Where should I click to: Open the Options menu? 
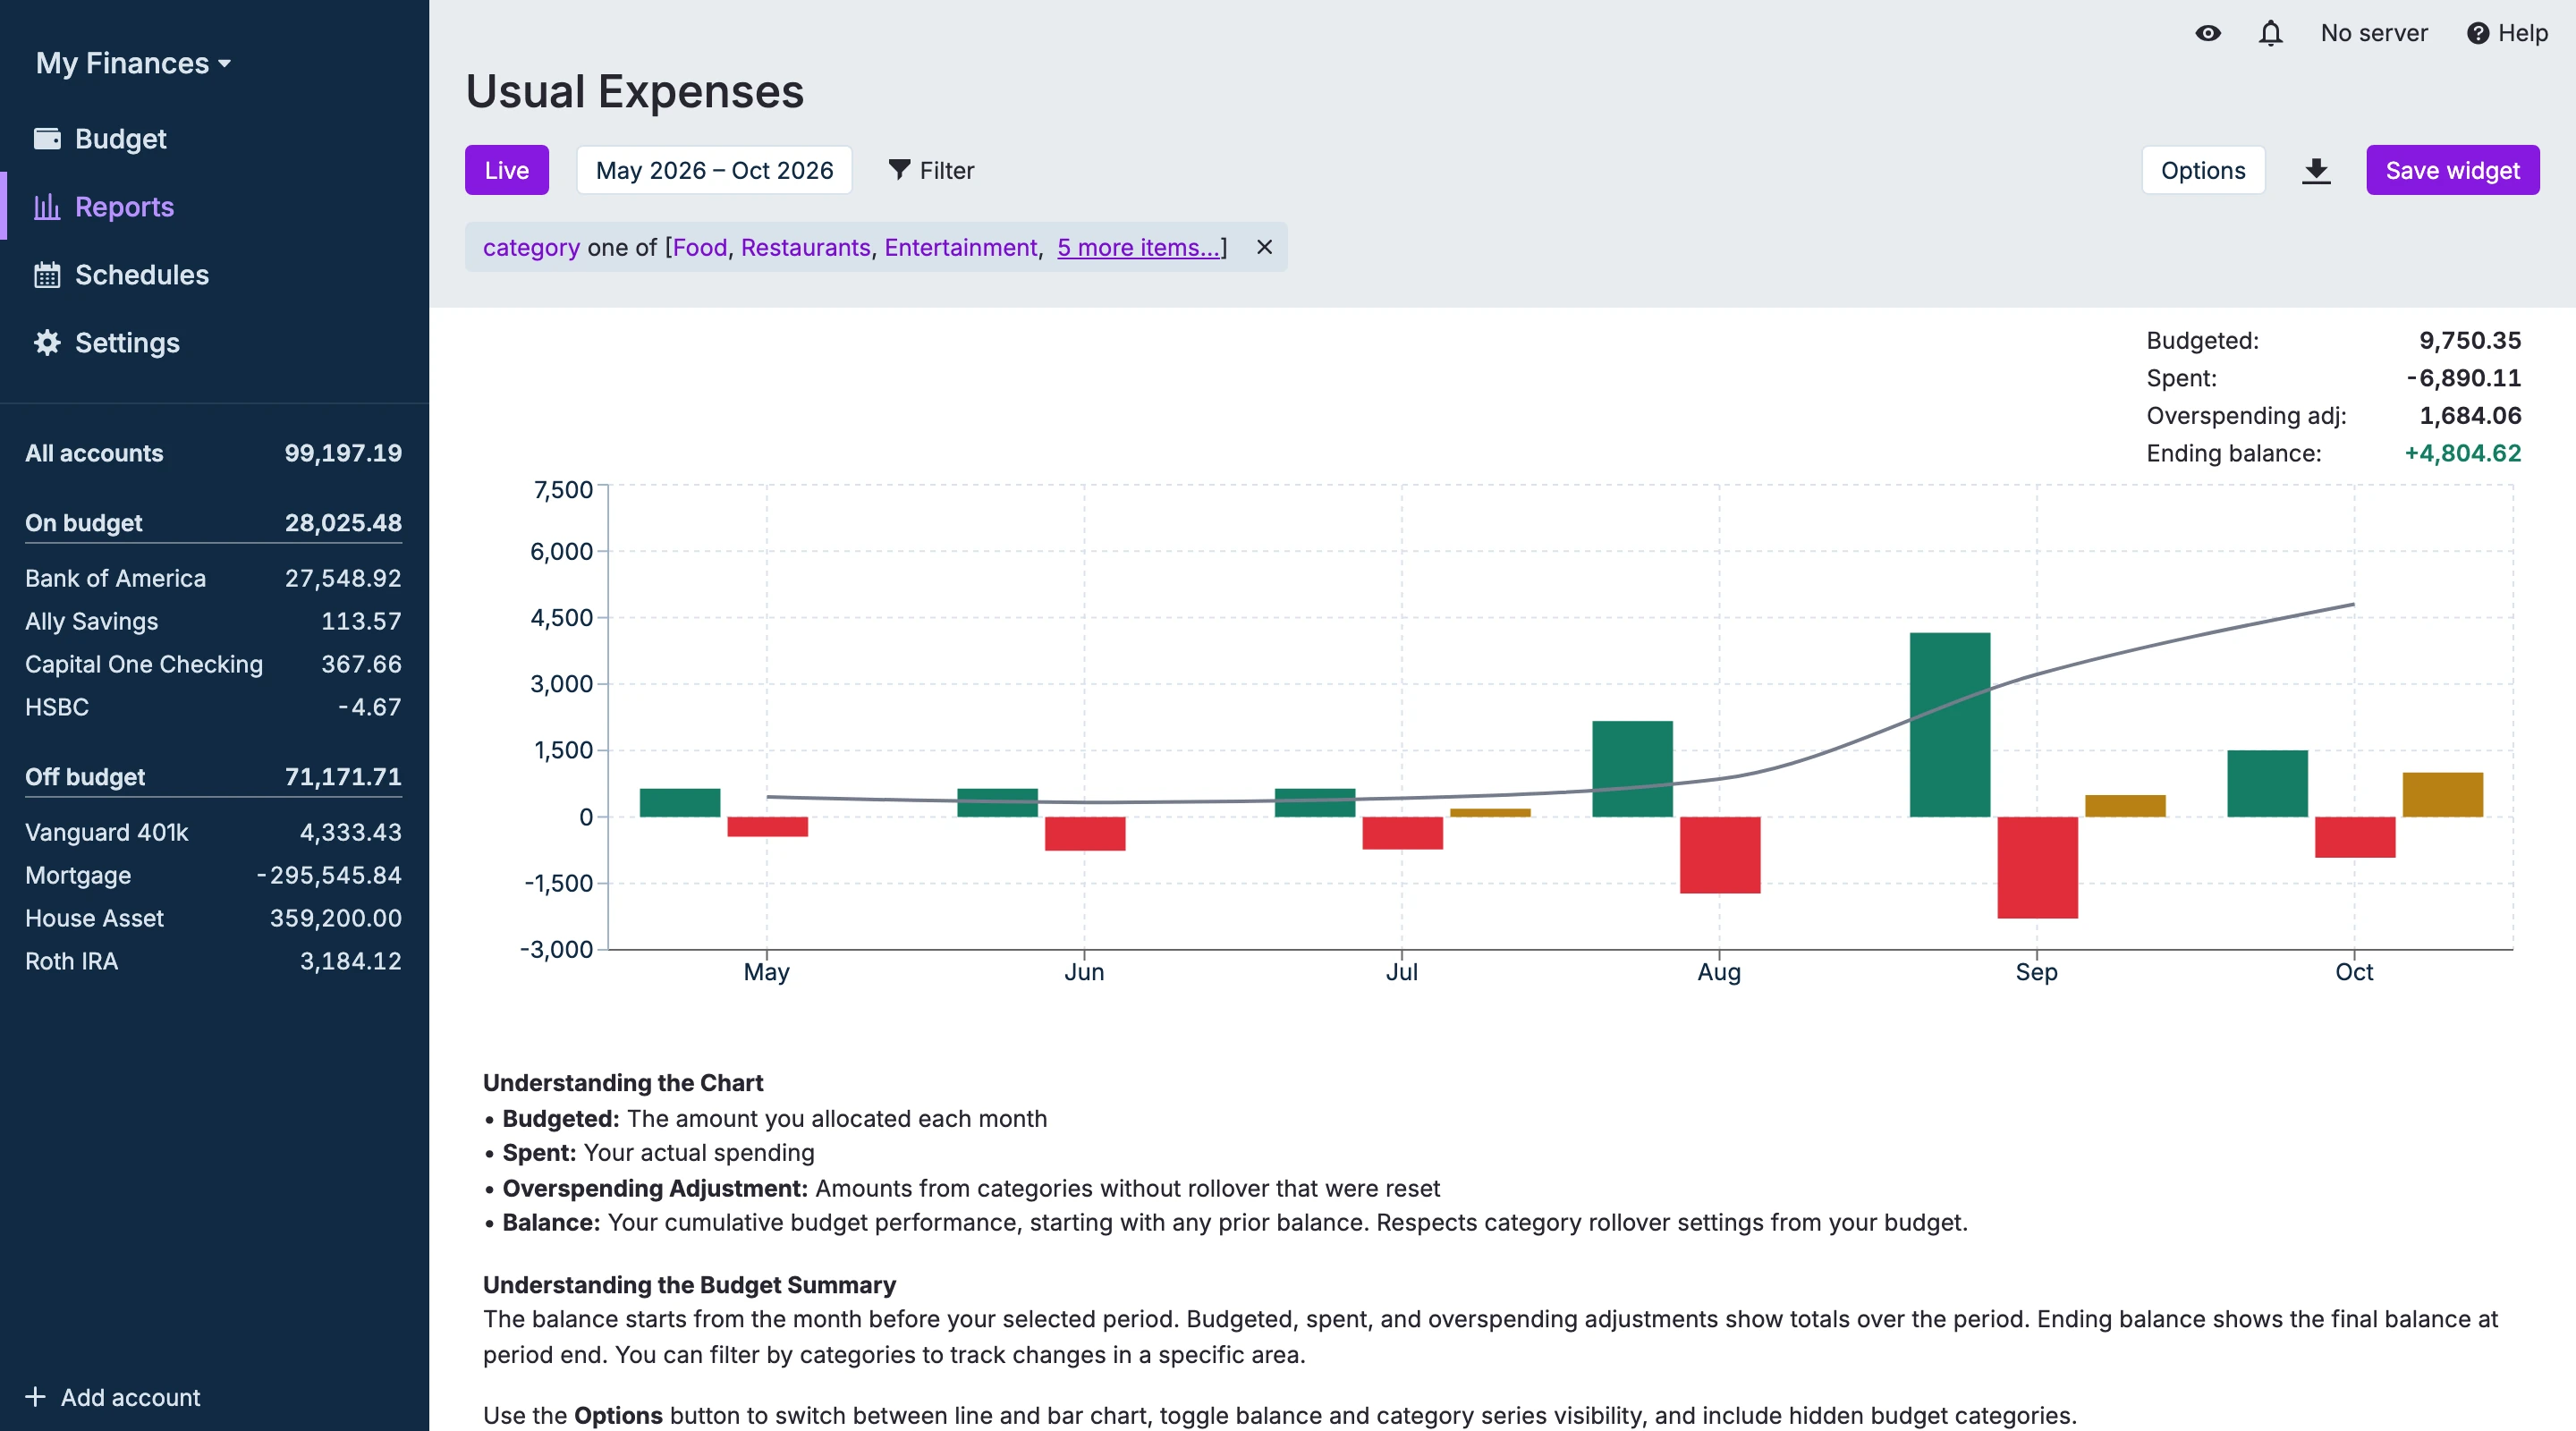tap(2203, 170)
